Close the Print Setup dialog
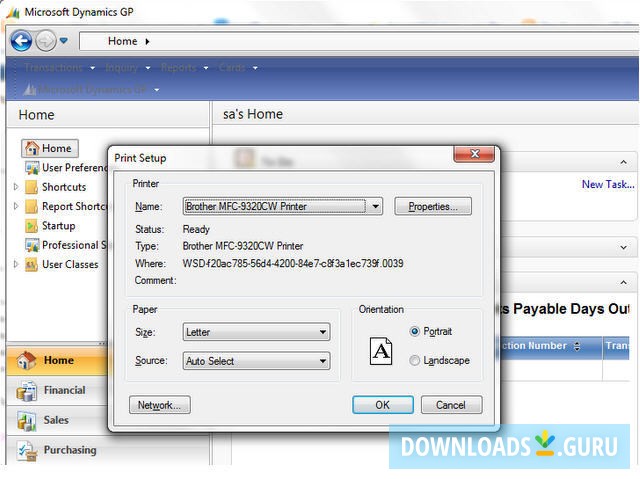This screenshot has width=640, height=479. tap(474, 154)
